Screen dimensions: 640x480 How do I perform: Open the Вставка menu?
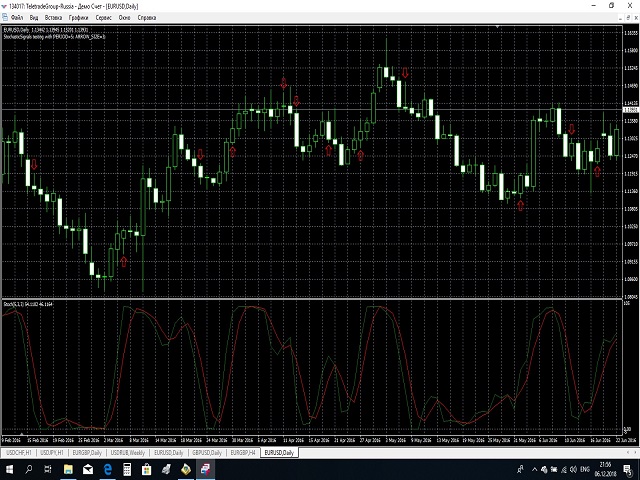point(54,18)
